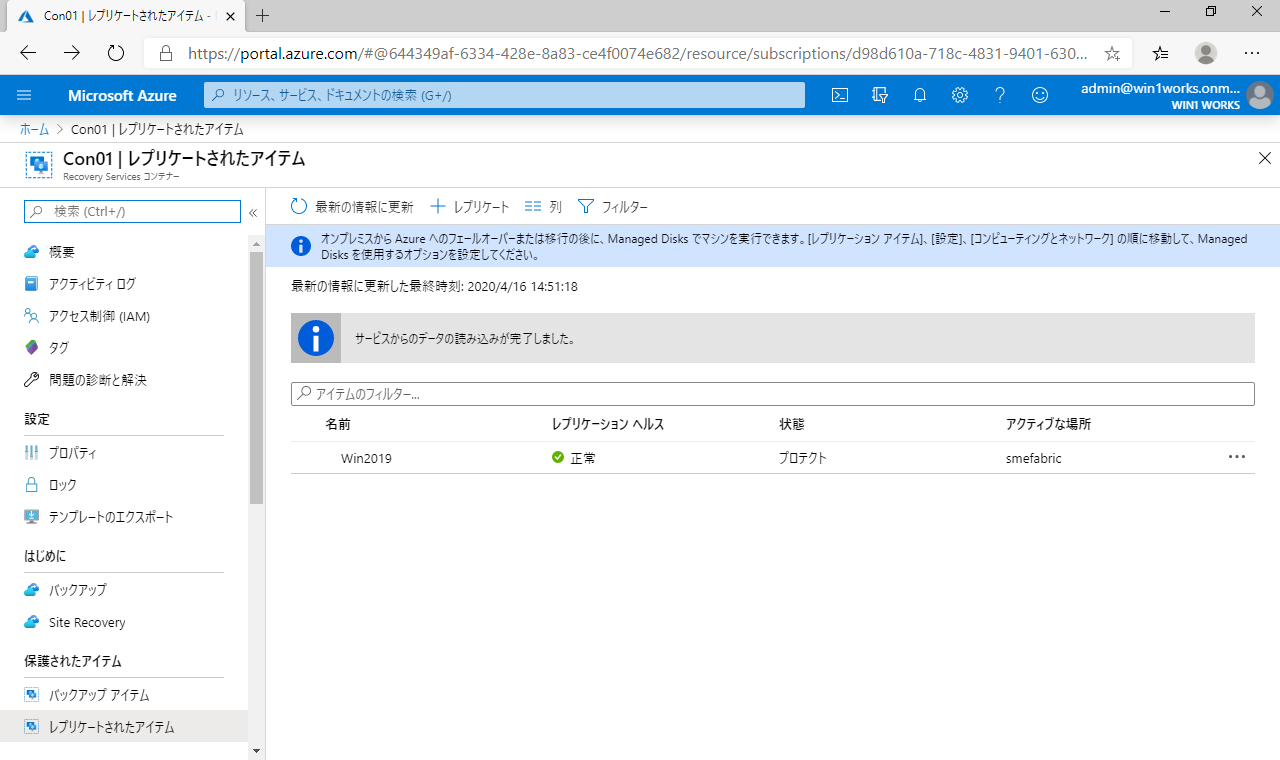Focus the left menu 検索 (Ctrl+/) box

coord(132,211)
